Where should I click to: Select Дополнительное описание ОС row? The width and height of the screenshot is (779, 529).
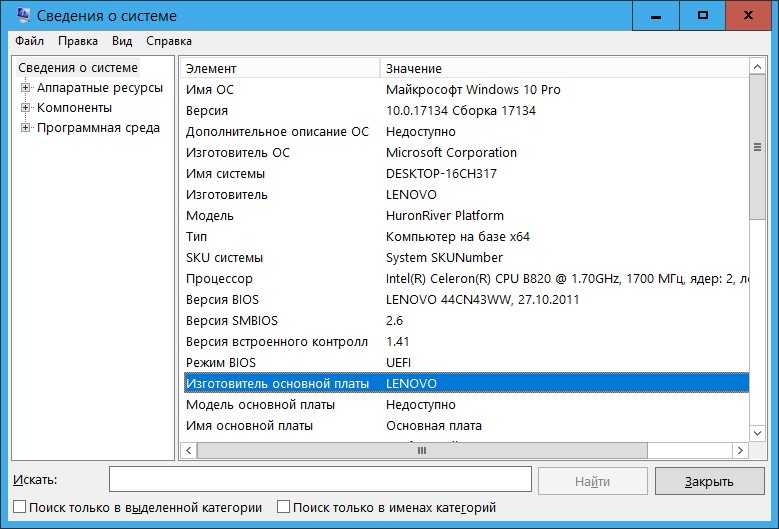(466, 132)
